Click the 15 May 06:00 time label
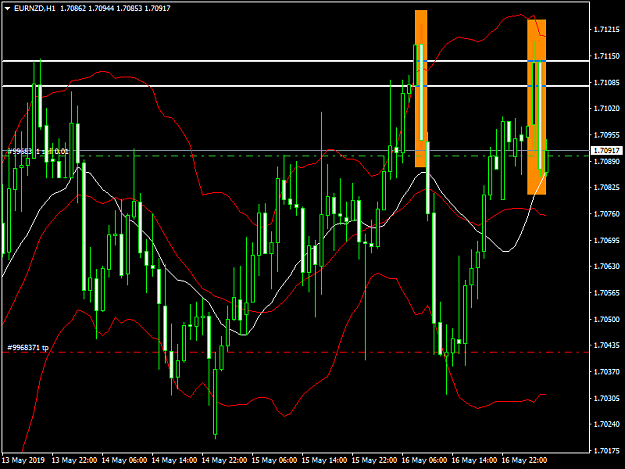 (x=274, y=460)
